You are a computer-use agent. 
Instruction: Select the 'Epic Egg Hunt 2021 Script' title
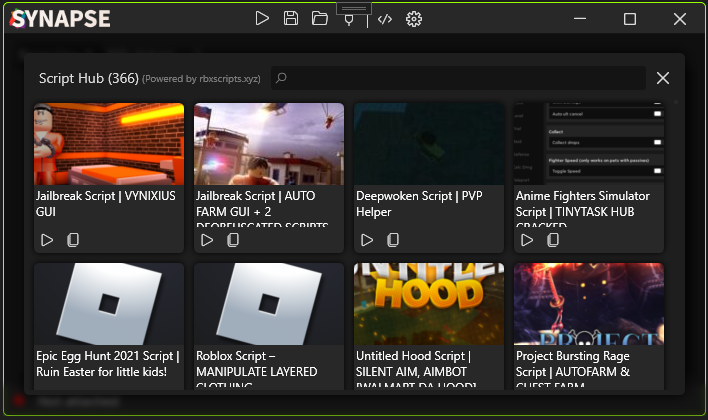[x=107, y=364]
